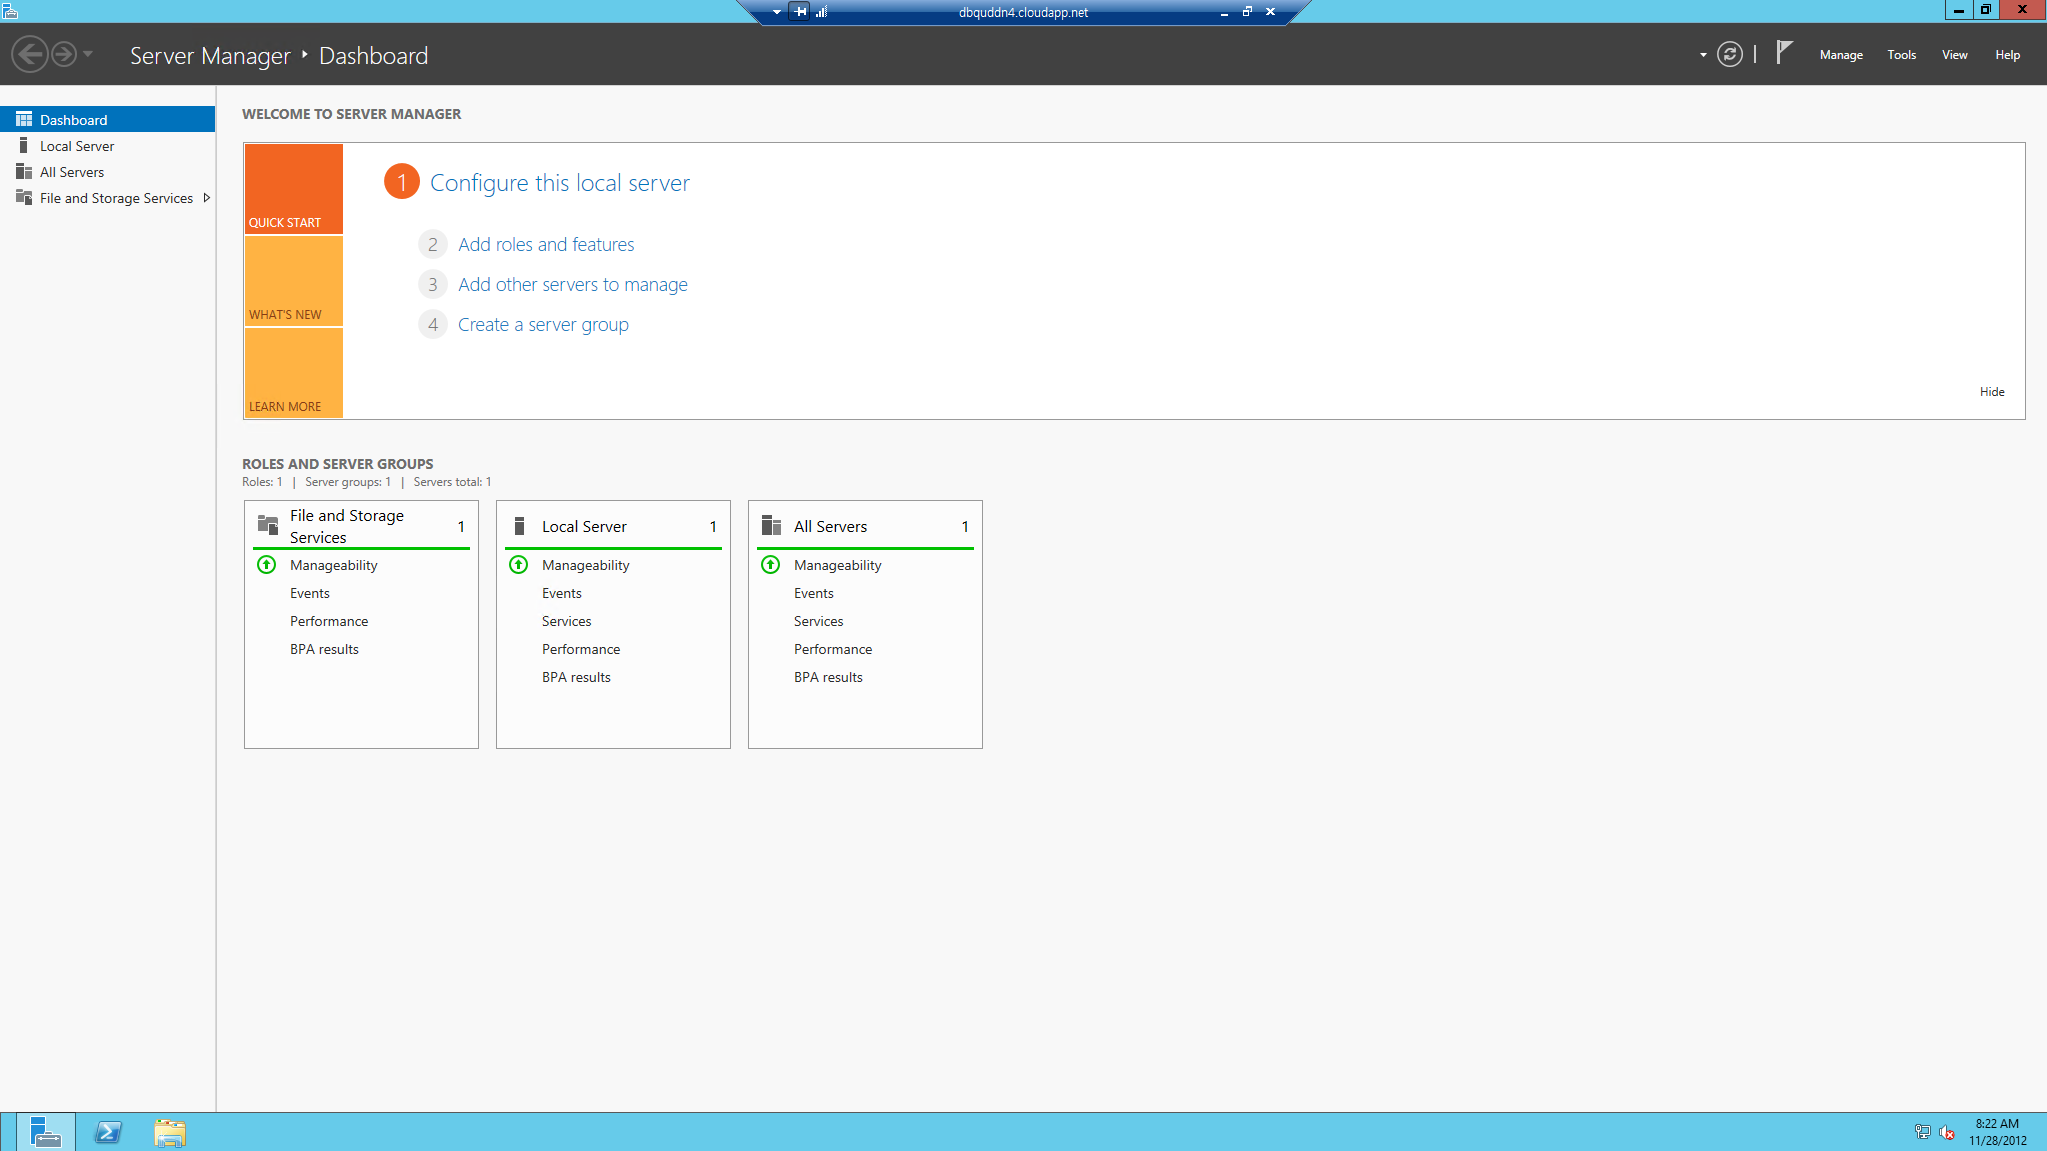Open Services in Local Server tile

567,621
